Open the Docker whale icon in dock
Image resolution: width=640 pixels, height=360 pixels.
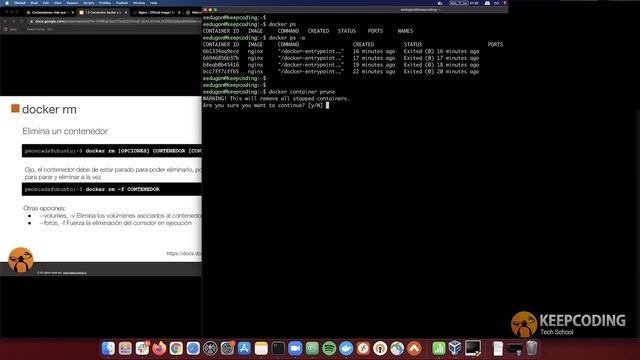pyautogui.click(x=346, y=348)
